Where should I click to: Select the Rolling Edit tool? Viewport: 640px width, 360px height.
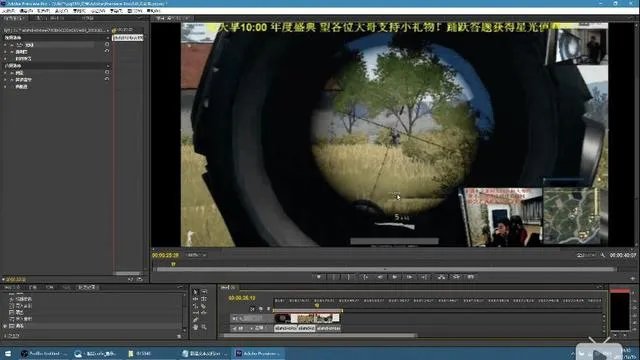(204, 299)
